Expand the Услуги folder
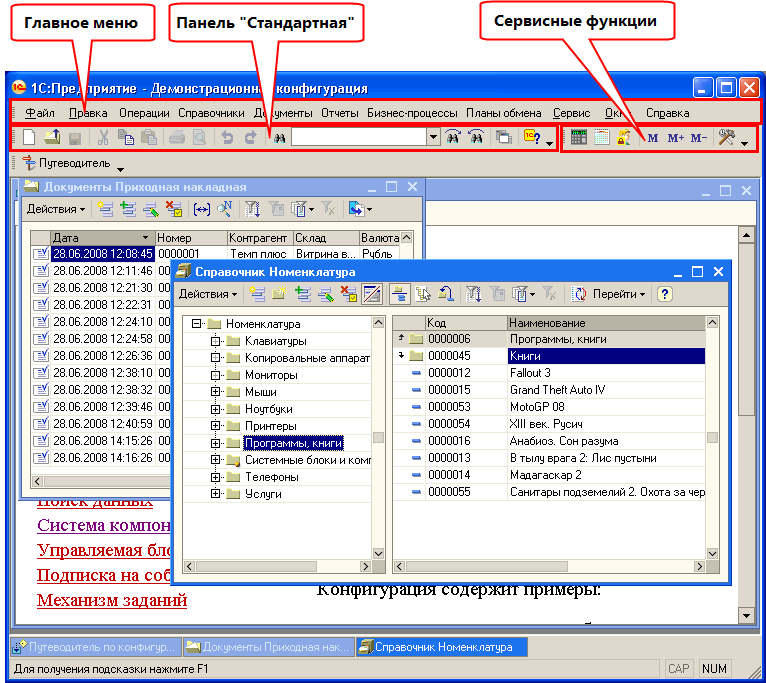This screenshot has height=683, width=766. point(215,494)
